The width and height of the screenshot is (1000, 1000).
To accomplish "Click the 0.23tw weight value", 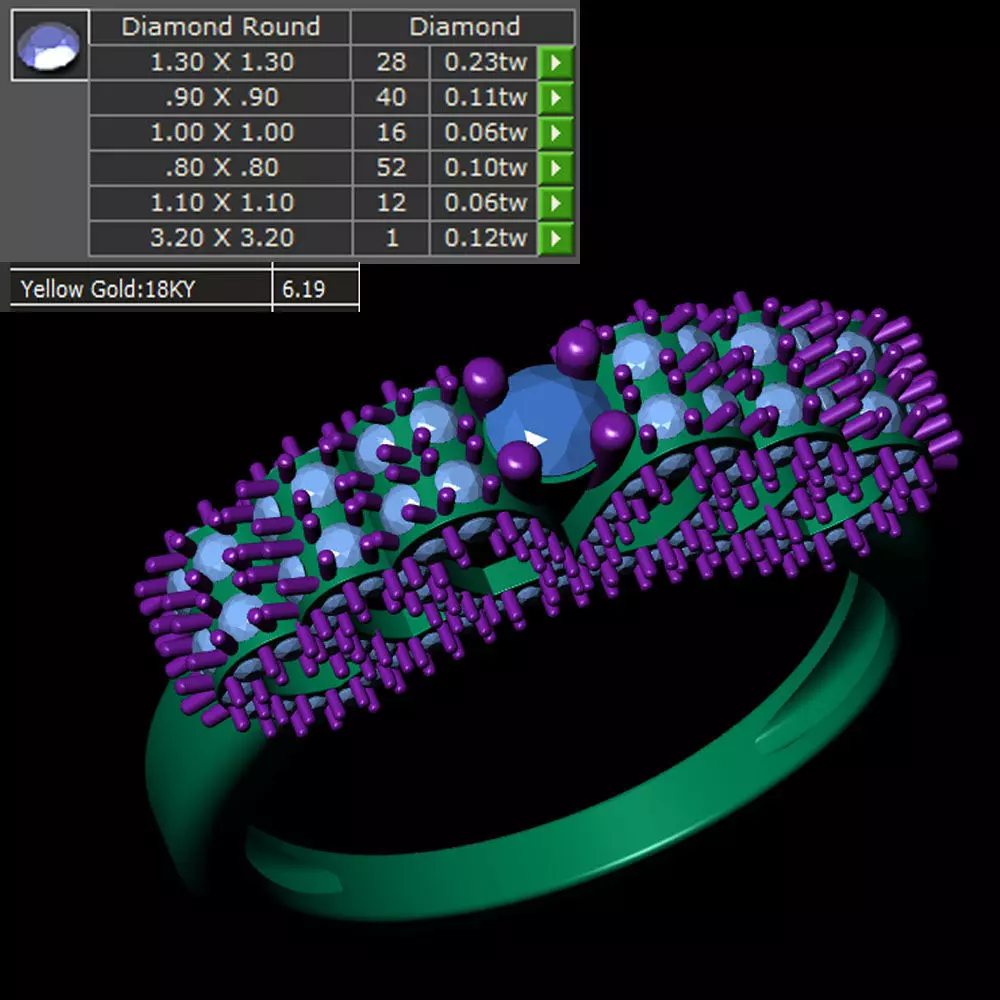I will [x=484, y=62].
